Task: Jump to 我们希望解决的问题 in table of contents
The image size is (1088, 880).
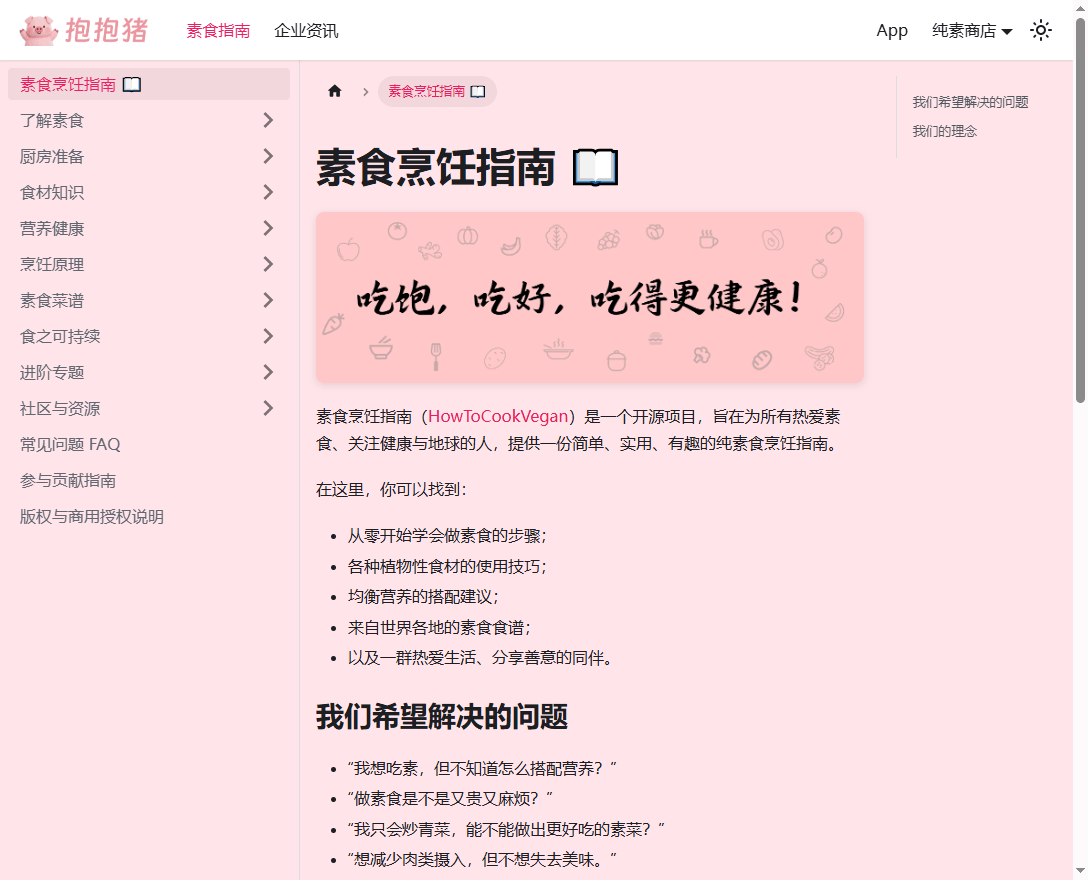Action: 970,102
